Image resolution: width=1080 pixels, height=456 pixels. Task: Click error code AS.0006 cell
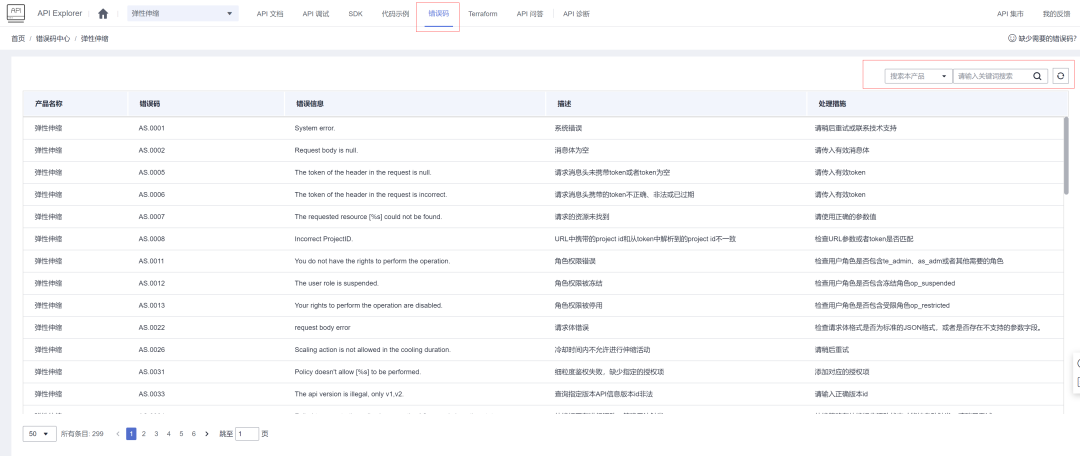click(x=152, y=194)
